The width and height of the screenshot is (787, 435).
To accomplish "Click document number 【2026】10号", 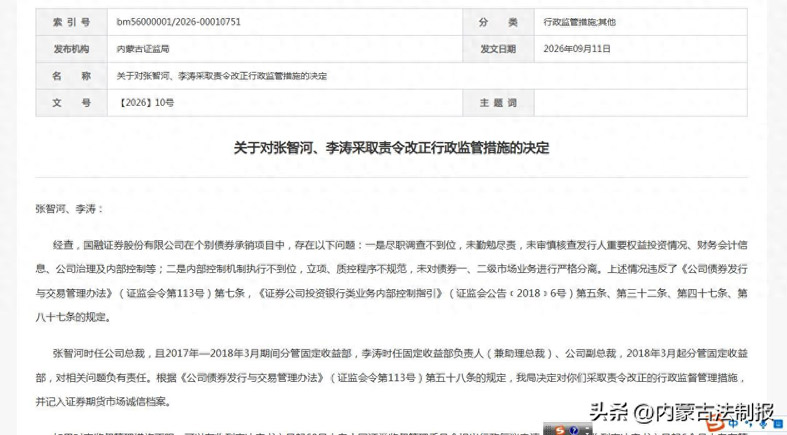I will 145,103.
